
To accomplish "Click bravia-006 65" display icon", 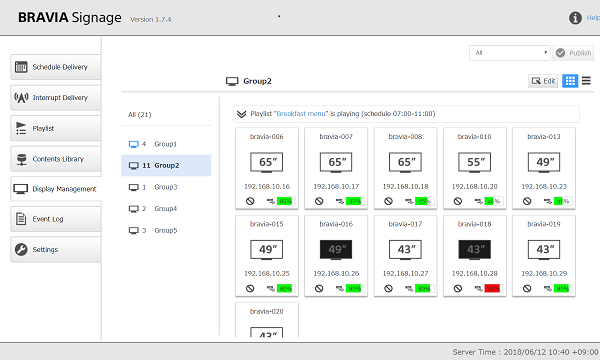I will (267, 162).
